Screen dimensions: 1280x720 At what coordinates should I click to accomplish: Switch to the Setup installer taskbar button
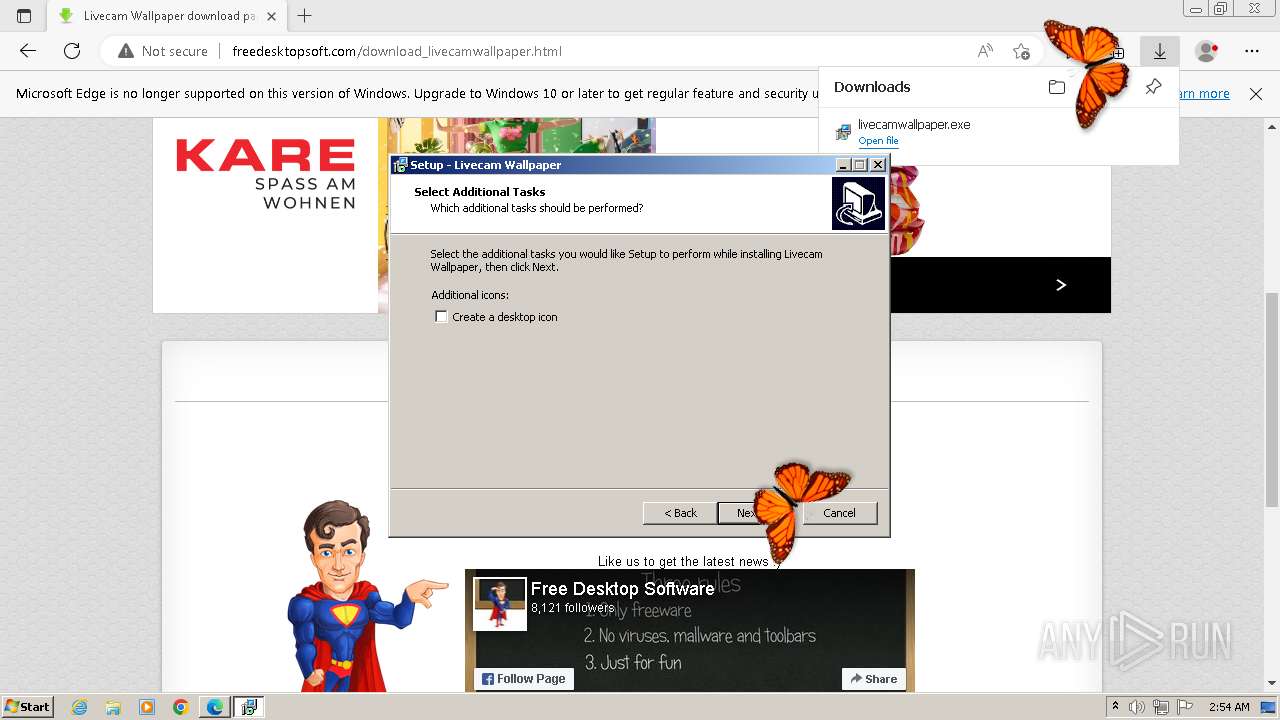pyautogui.click(x=249, y=707)
